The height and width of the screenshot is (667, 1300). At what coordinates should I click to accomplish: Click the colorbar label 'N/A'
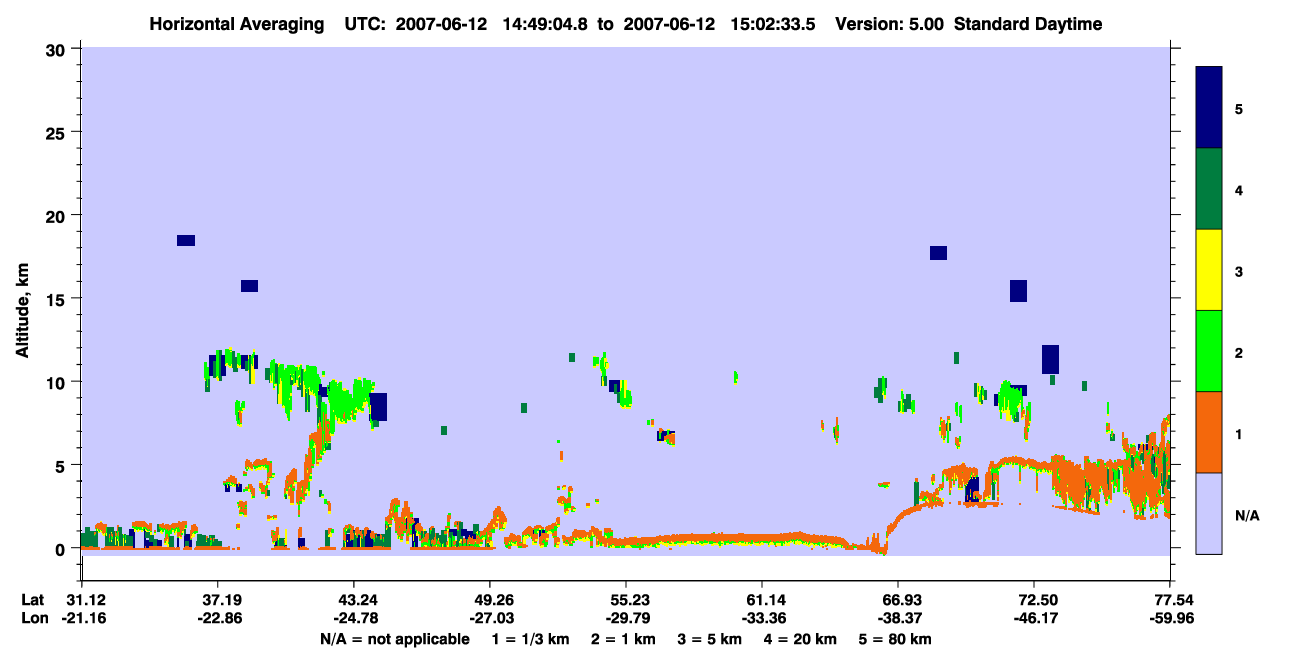pos(1246,515)
